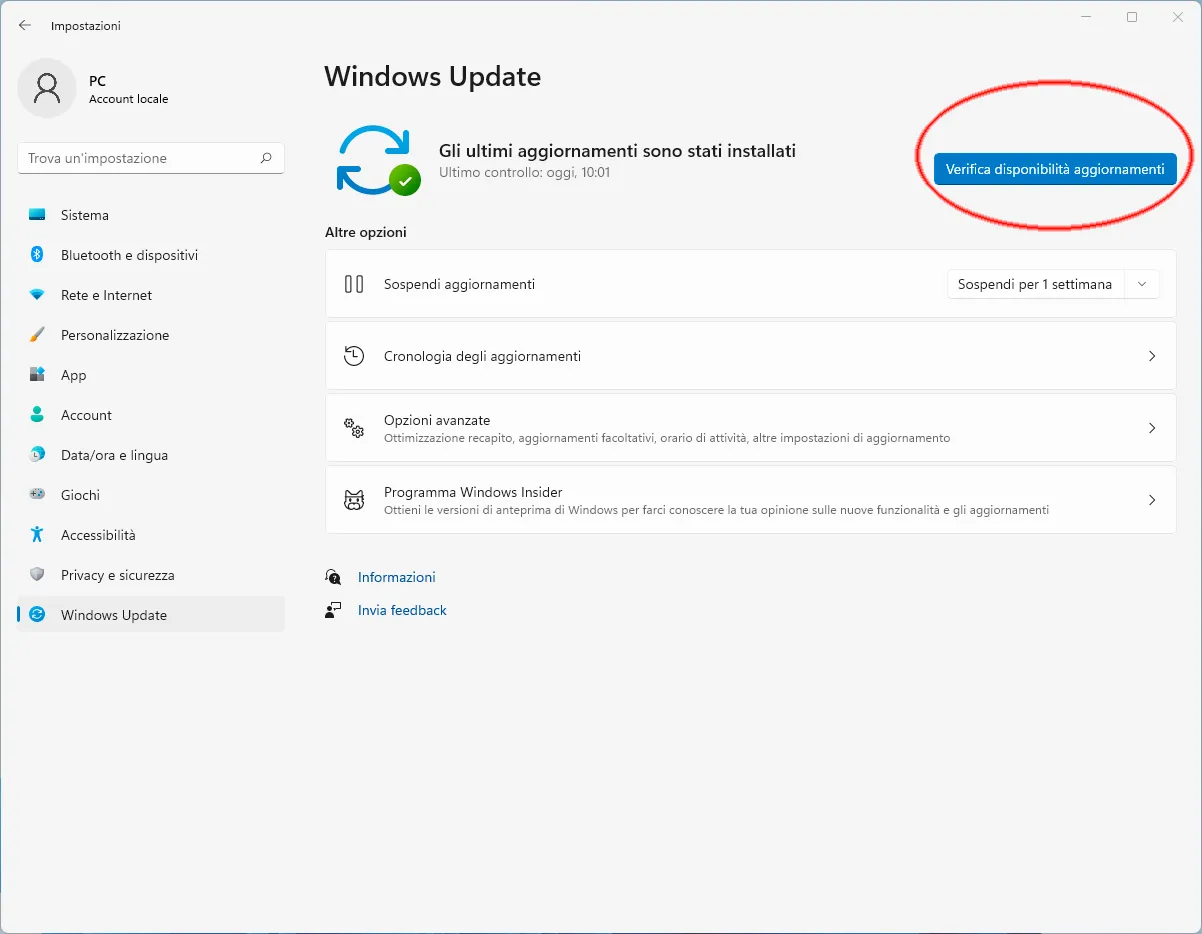The image size is (1202, 934).
Task: Expand Opzioni avanzate via its chevron
Action: point(1152,428)
